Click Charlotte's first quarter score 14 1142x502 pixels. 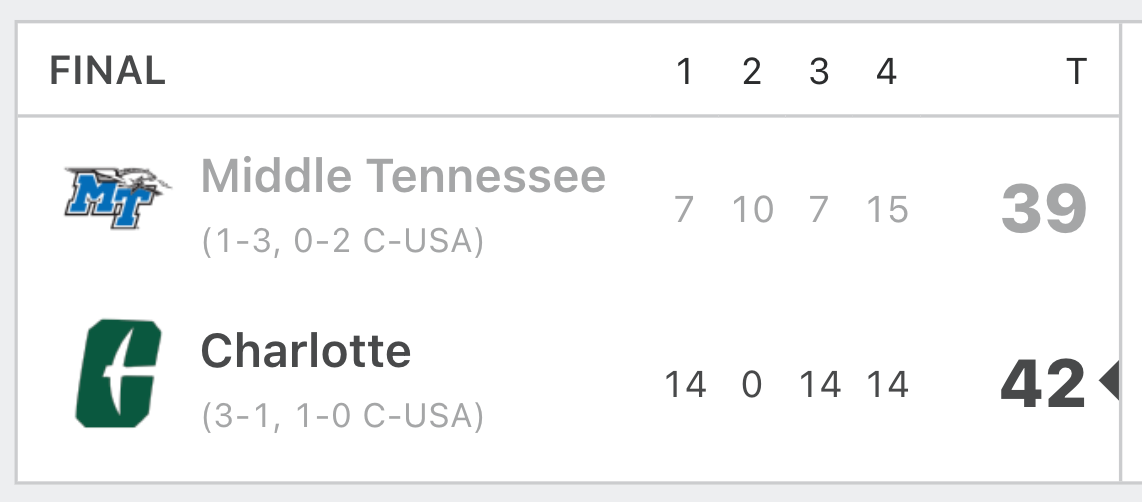[685, 385]
